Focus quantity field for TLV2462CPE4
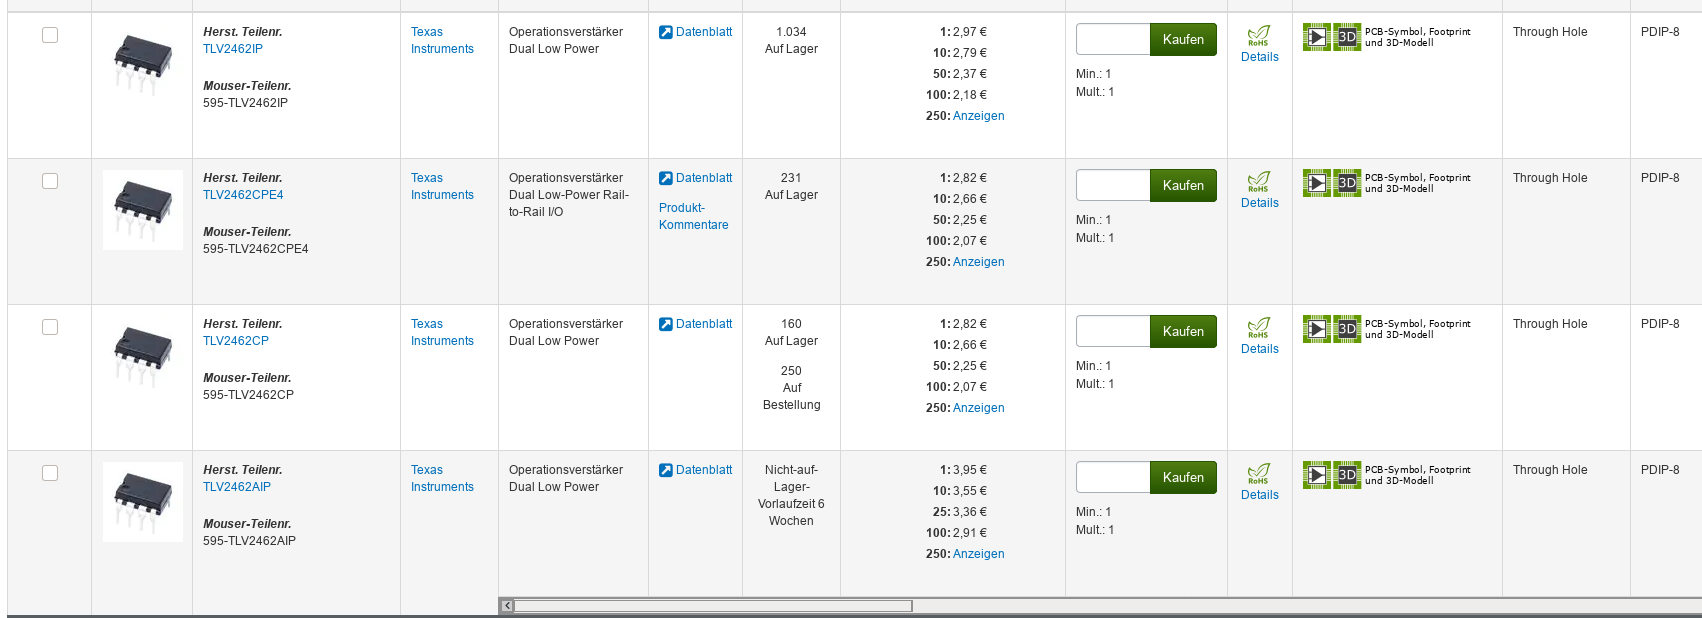Image resolution: width=1702 pixels, height=618 pixels. click(x=1113, y=185)
